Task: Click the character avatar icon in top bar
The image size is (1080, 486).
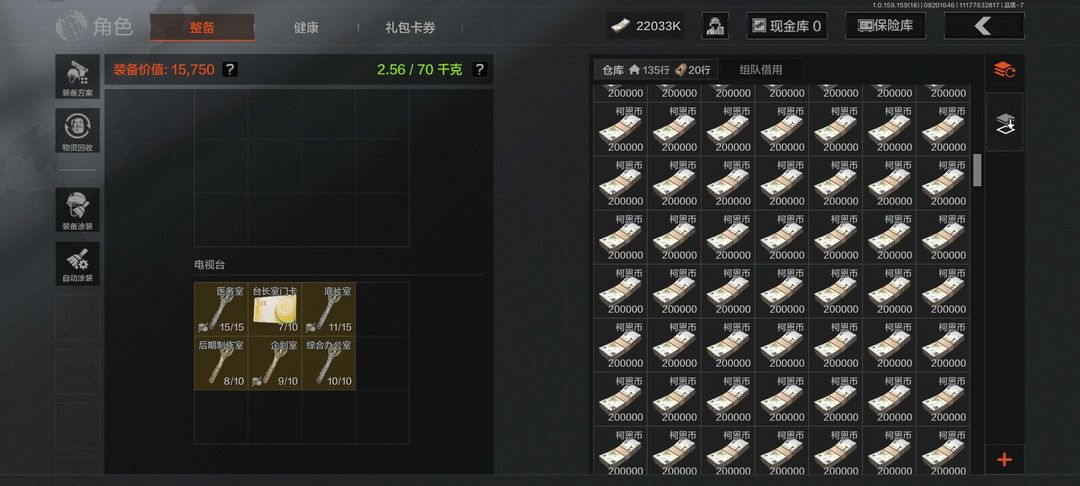Action: [715, 26]
